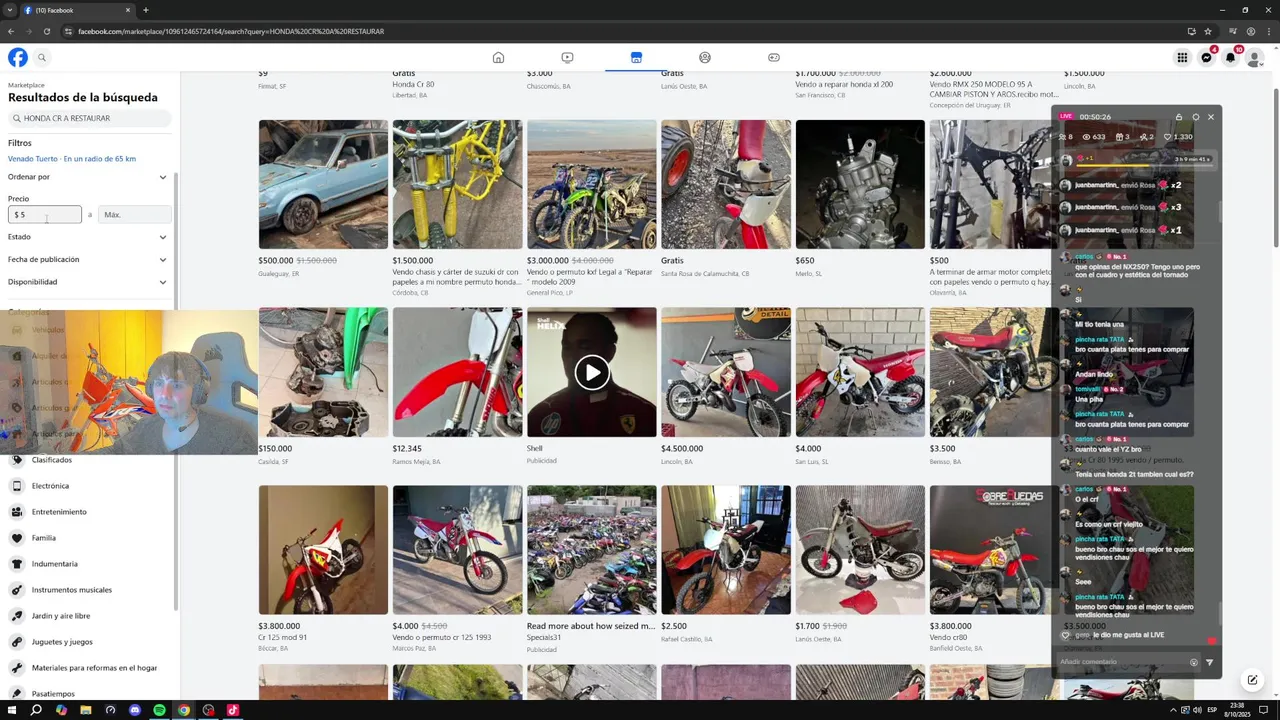Go to Facebook Home icon

click(498, 57)
